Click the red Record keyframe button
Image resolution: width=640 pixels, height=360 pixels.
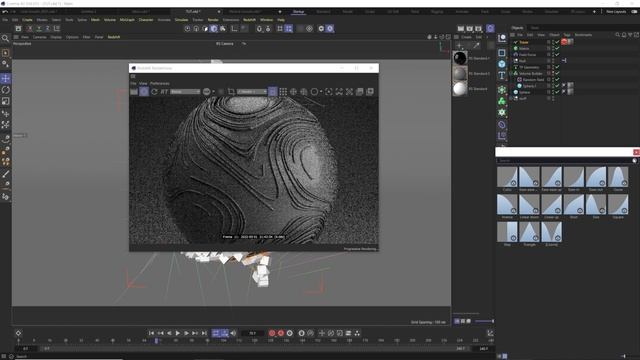pyautogui.click(x=272, y=333)
